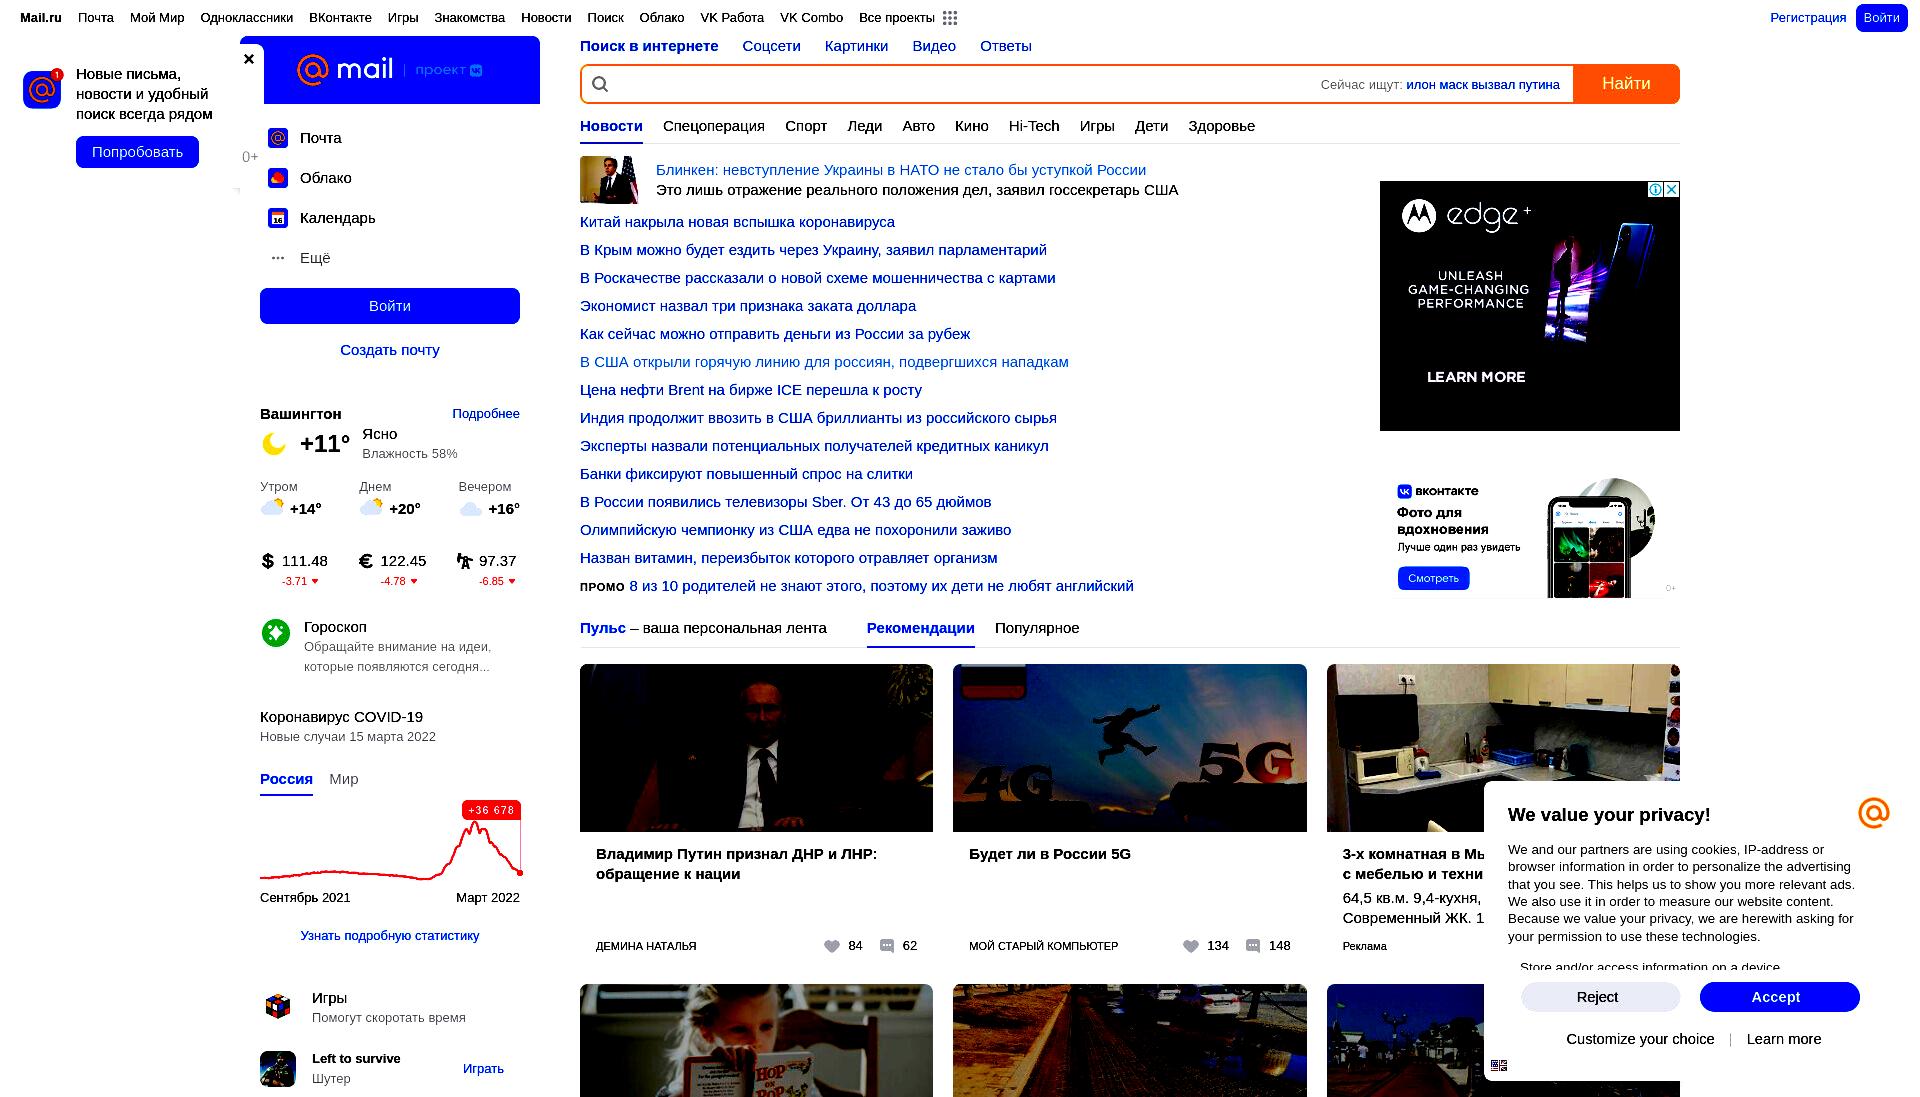Click the Left to survive game icon
Image resolution: width=1920 pixels, height=1097 pixels.
point(278,1068)
